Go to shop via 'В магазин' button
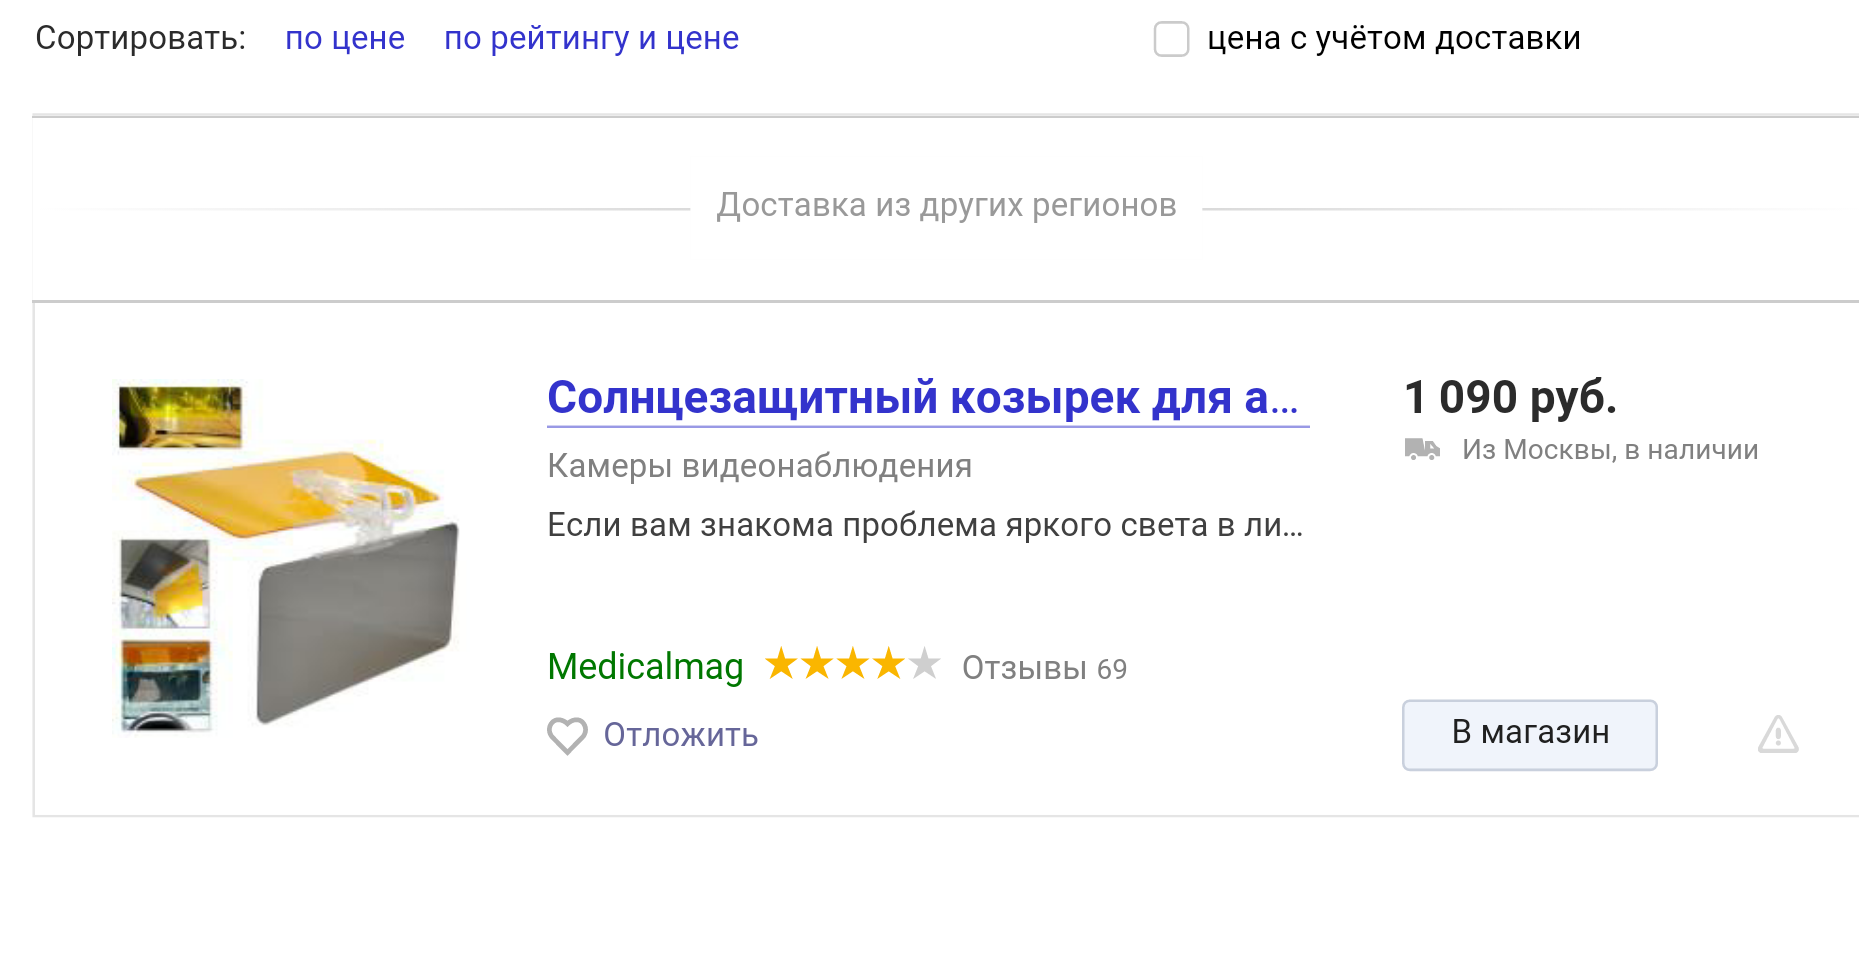The height and width of the screenshot is (963, 1859). coord(1529,735)
